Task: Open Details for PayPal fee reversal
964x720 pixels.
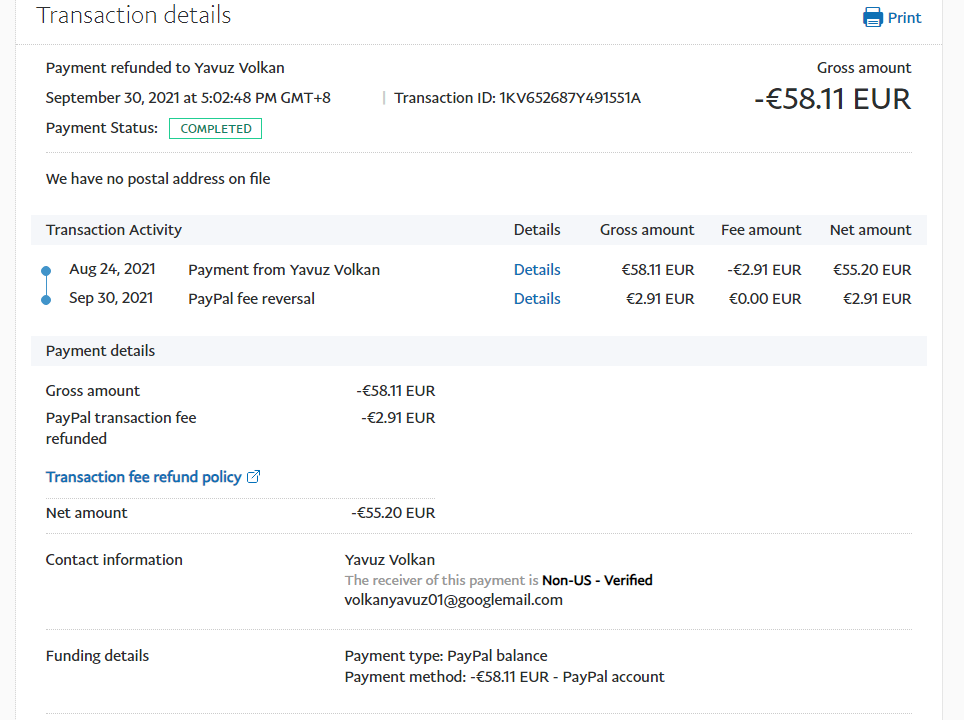Action: pyautogui.click(x=537, y=299)
